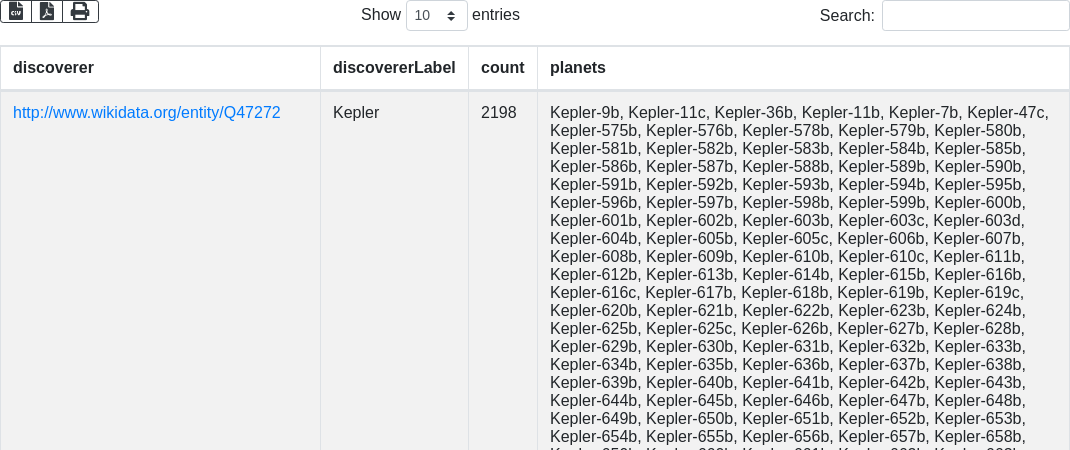Click the print table icon
This screenshot has height=450, width=1070.
coord(80,11)
